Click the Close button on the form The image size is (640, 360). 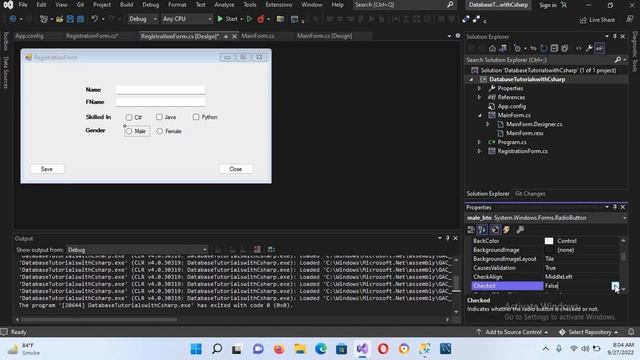(x=236, y=169)
